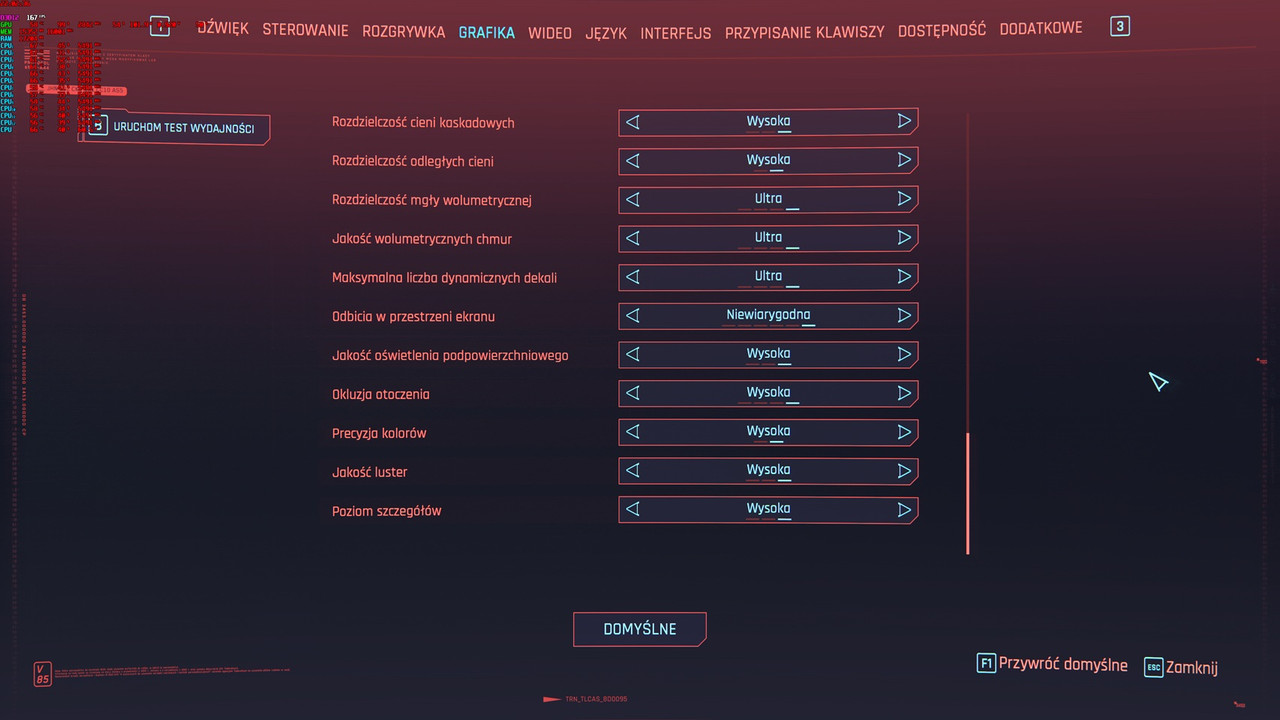Click right arrow for Maksymalna liczba dynamicznych dekali
Viewport: 1280px width, 720px height.
[x=904, y=276]
